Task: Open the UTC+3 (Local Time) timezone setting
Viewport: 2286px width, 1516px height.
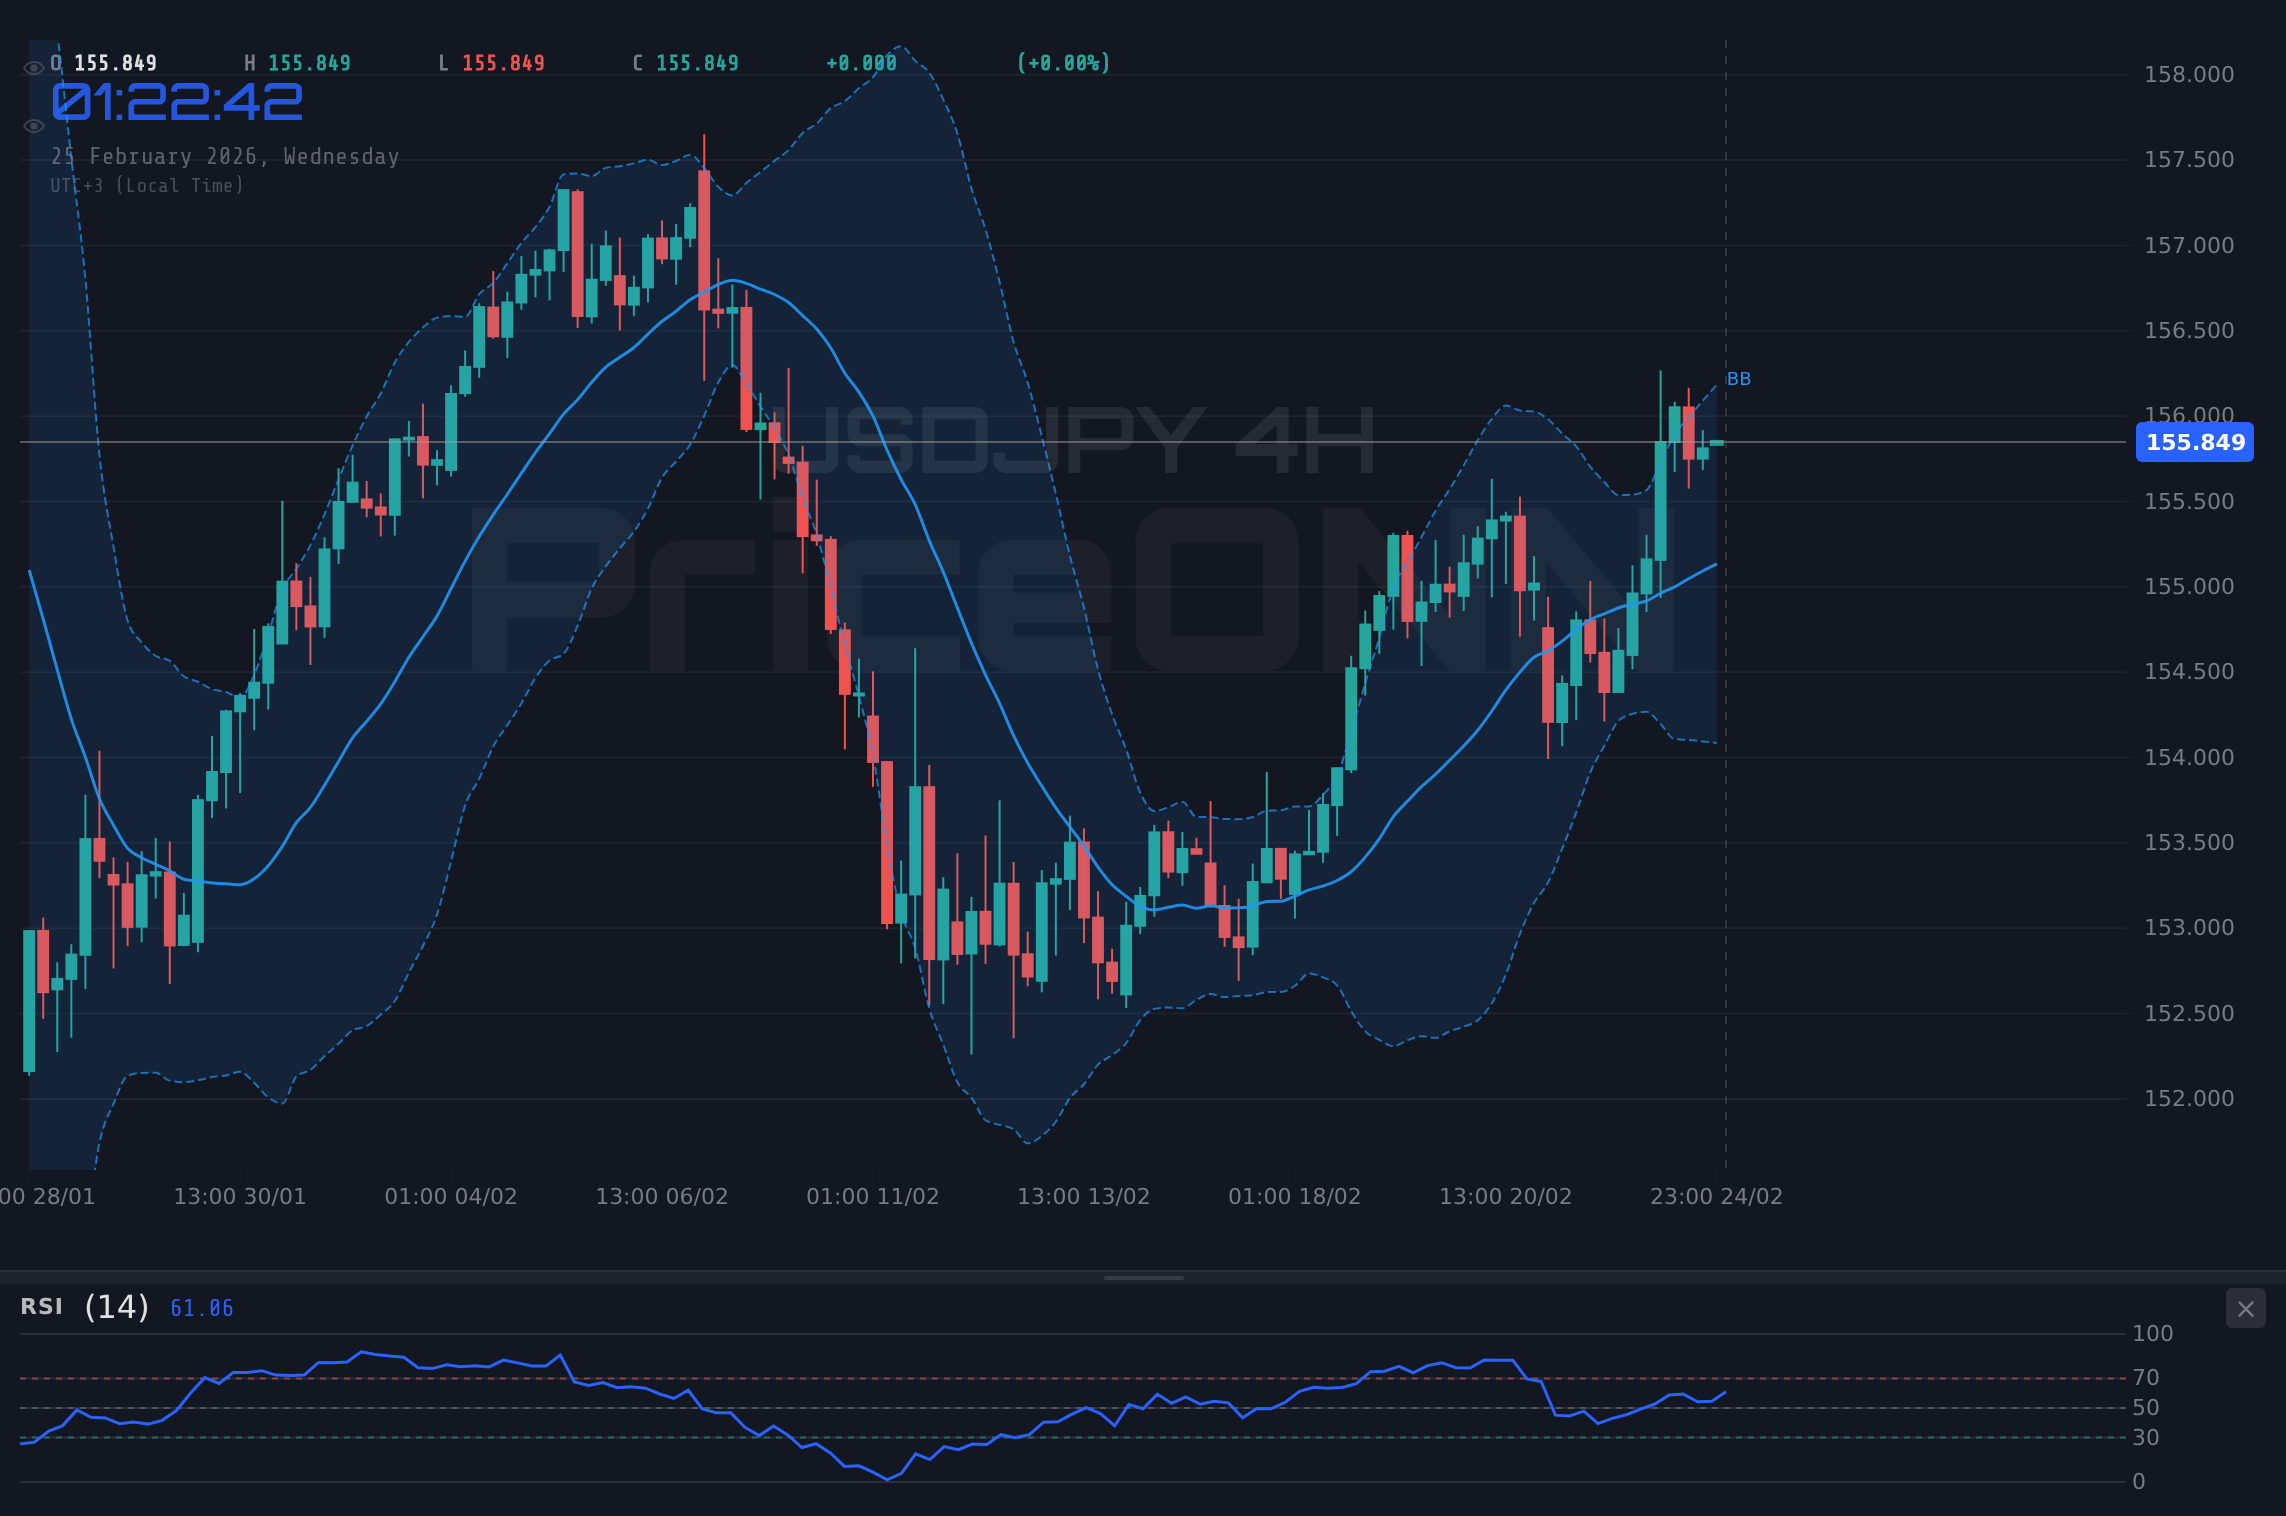Action: point(148,186)
